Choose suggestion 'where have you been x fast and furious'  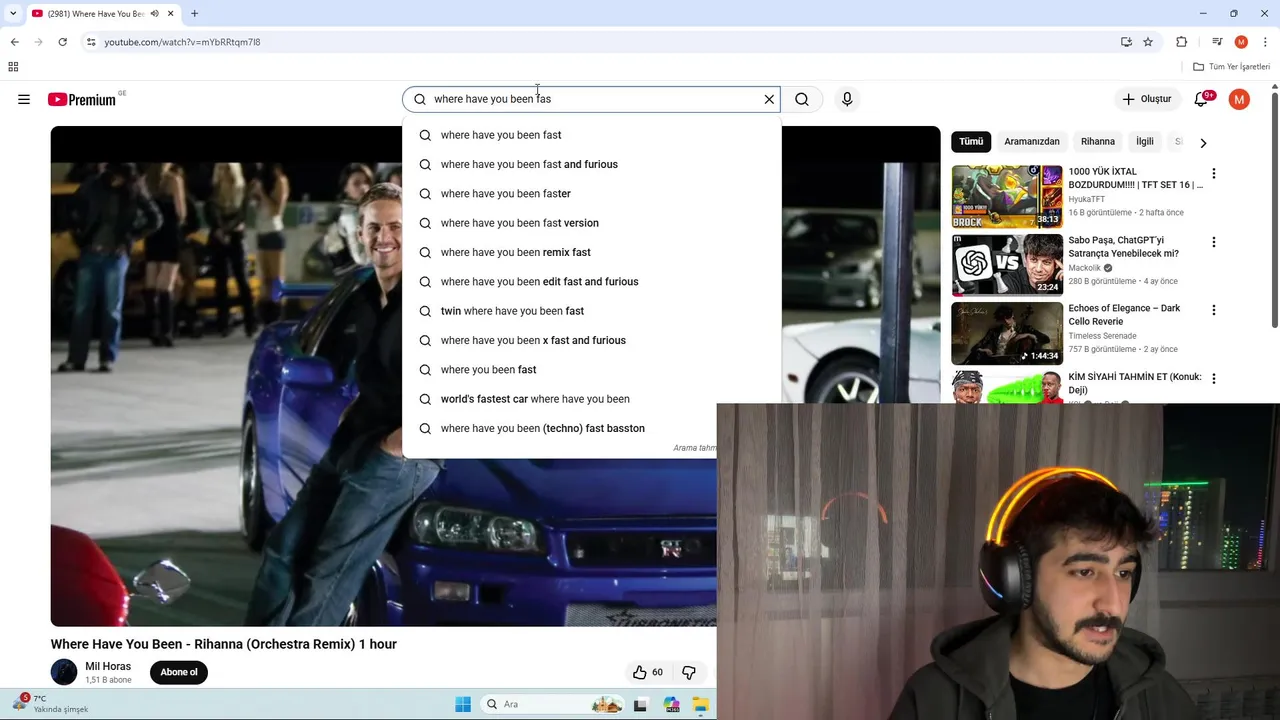591,340
